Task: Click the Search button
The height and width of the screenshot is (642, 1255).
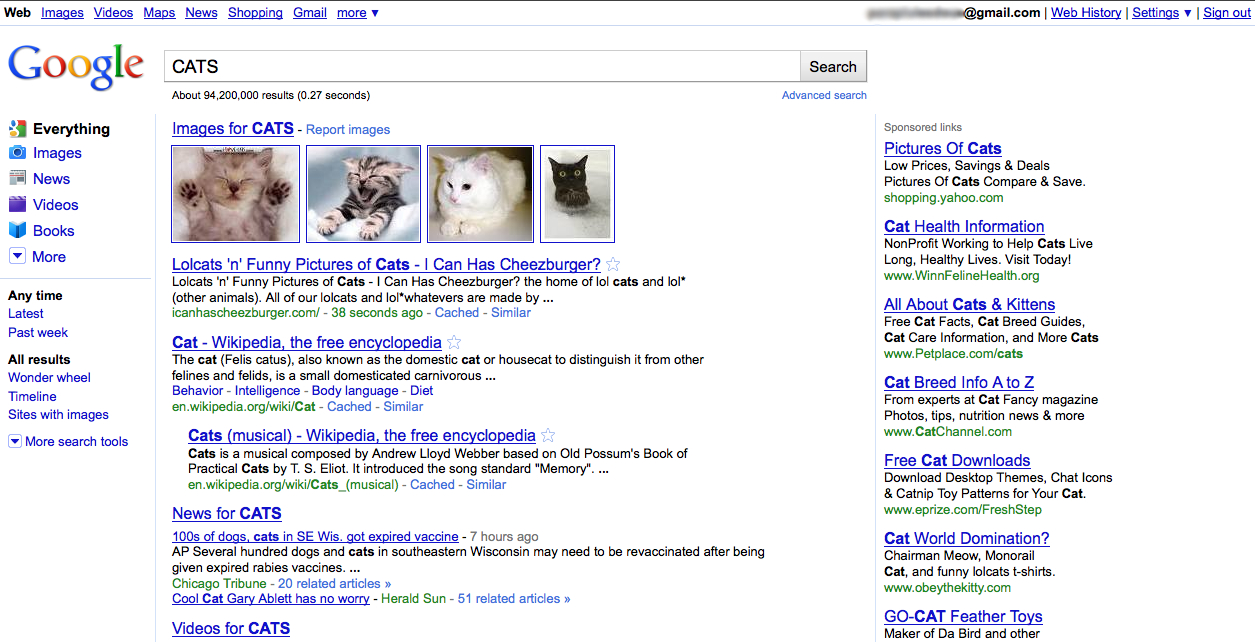Action: (833, 67)
